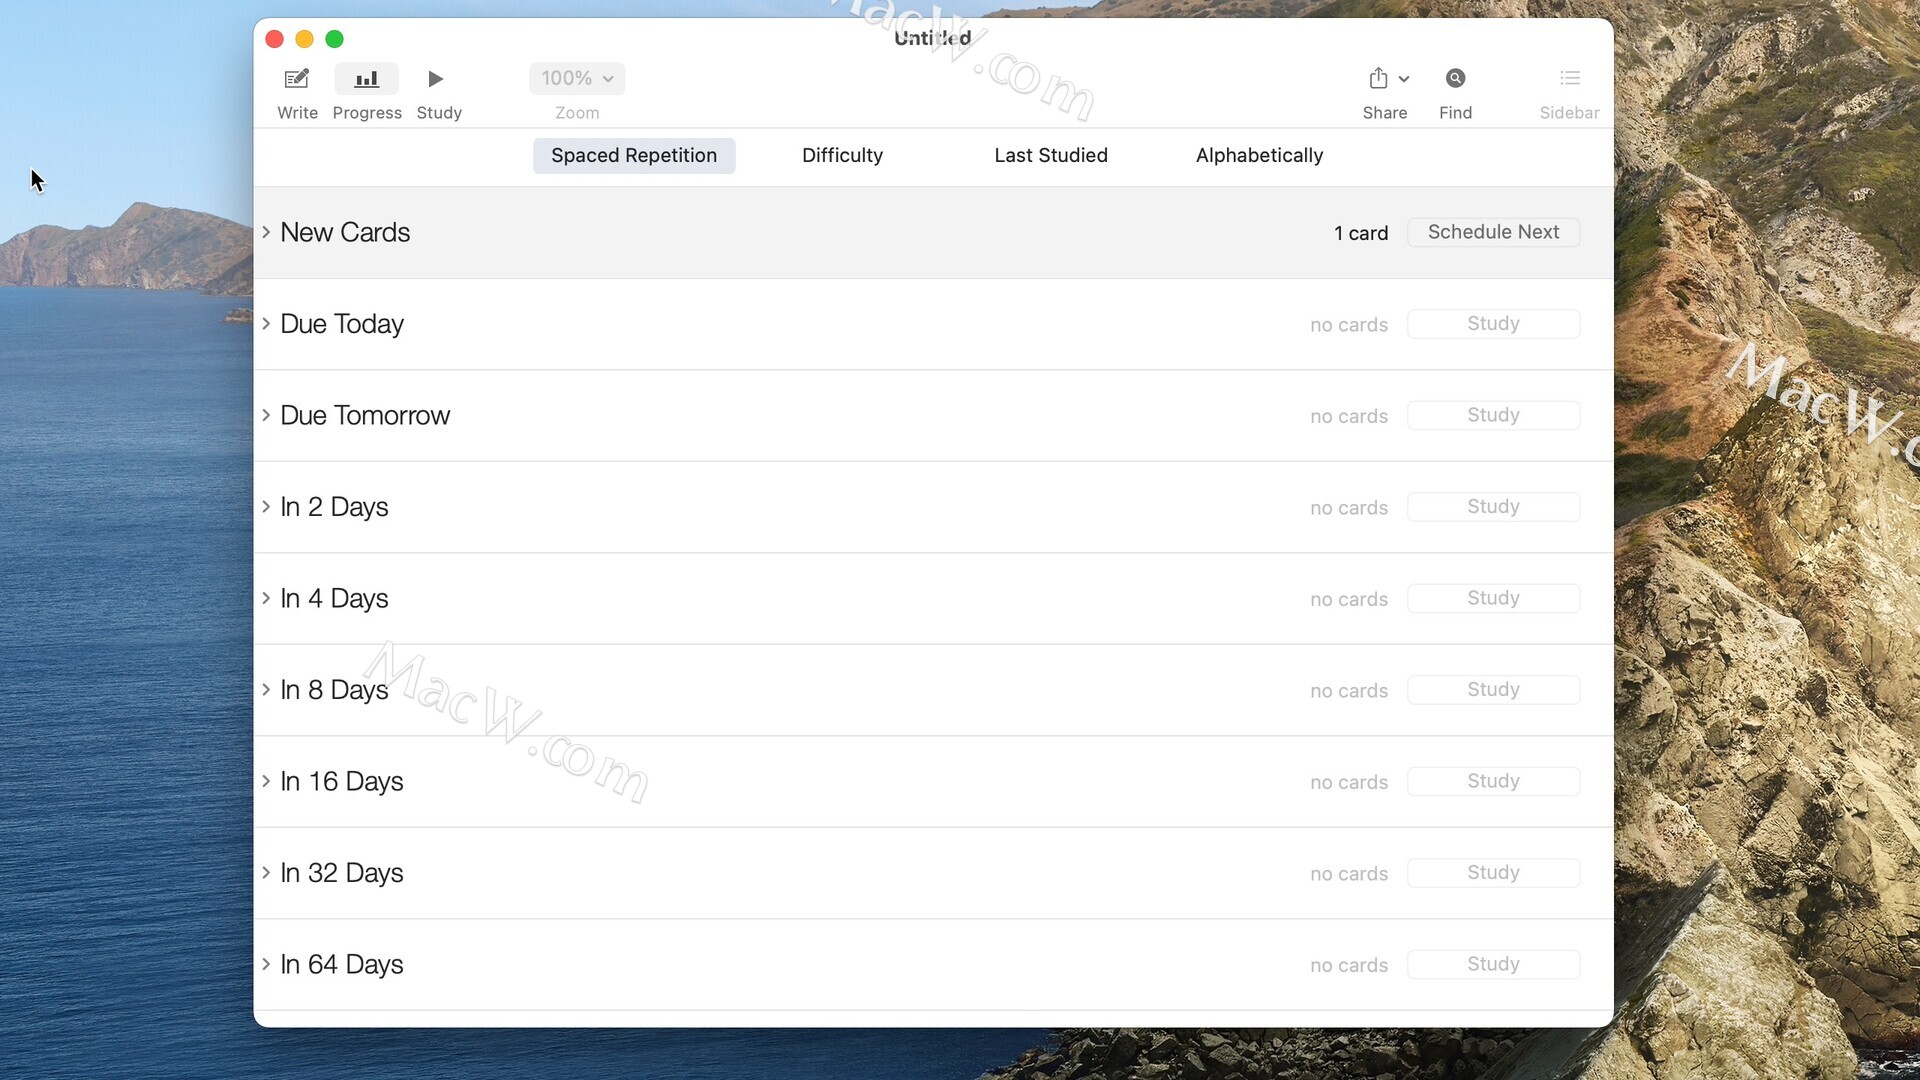Click Schedule Next for New Cards
Viewport: 1920px width, 1080px height.
tap(1493, 232)
